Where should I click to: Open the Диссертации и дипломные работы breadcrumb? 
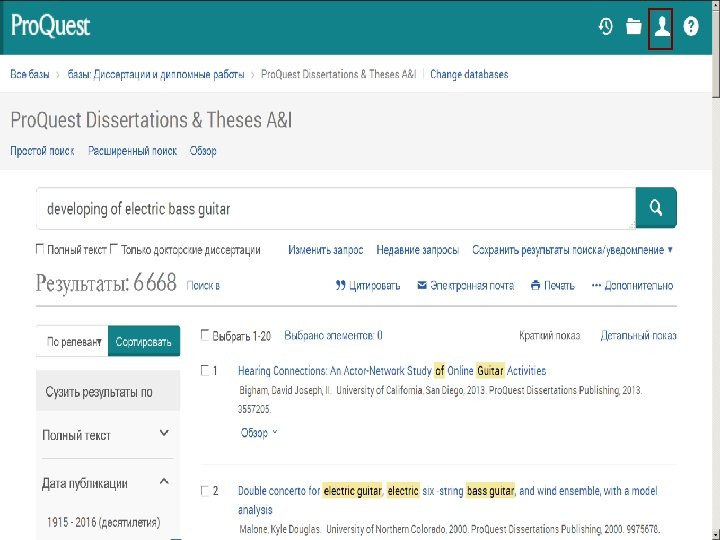pos(156,74)
